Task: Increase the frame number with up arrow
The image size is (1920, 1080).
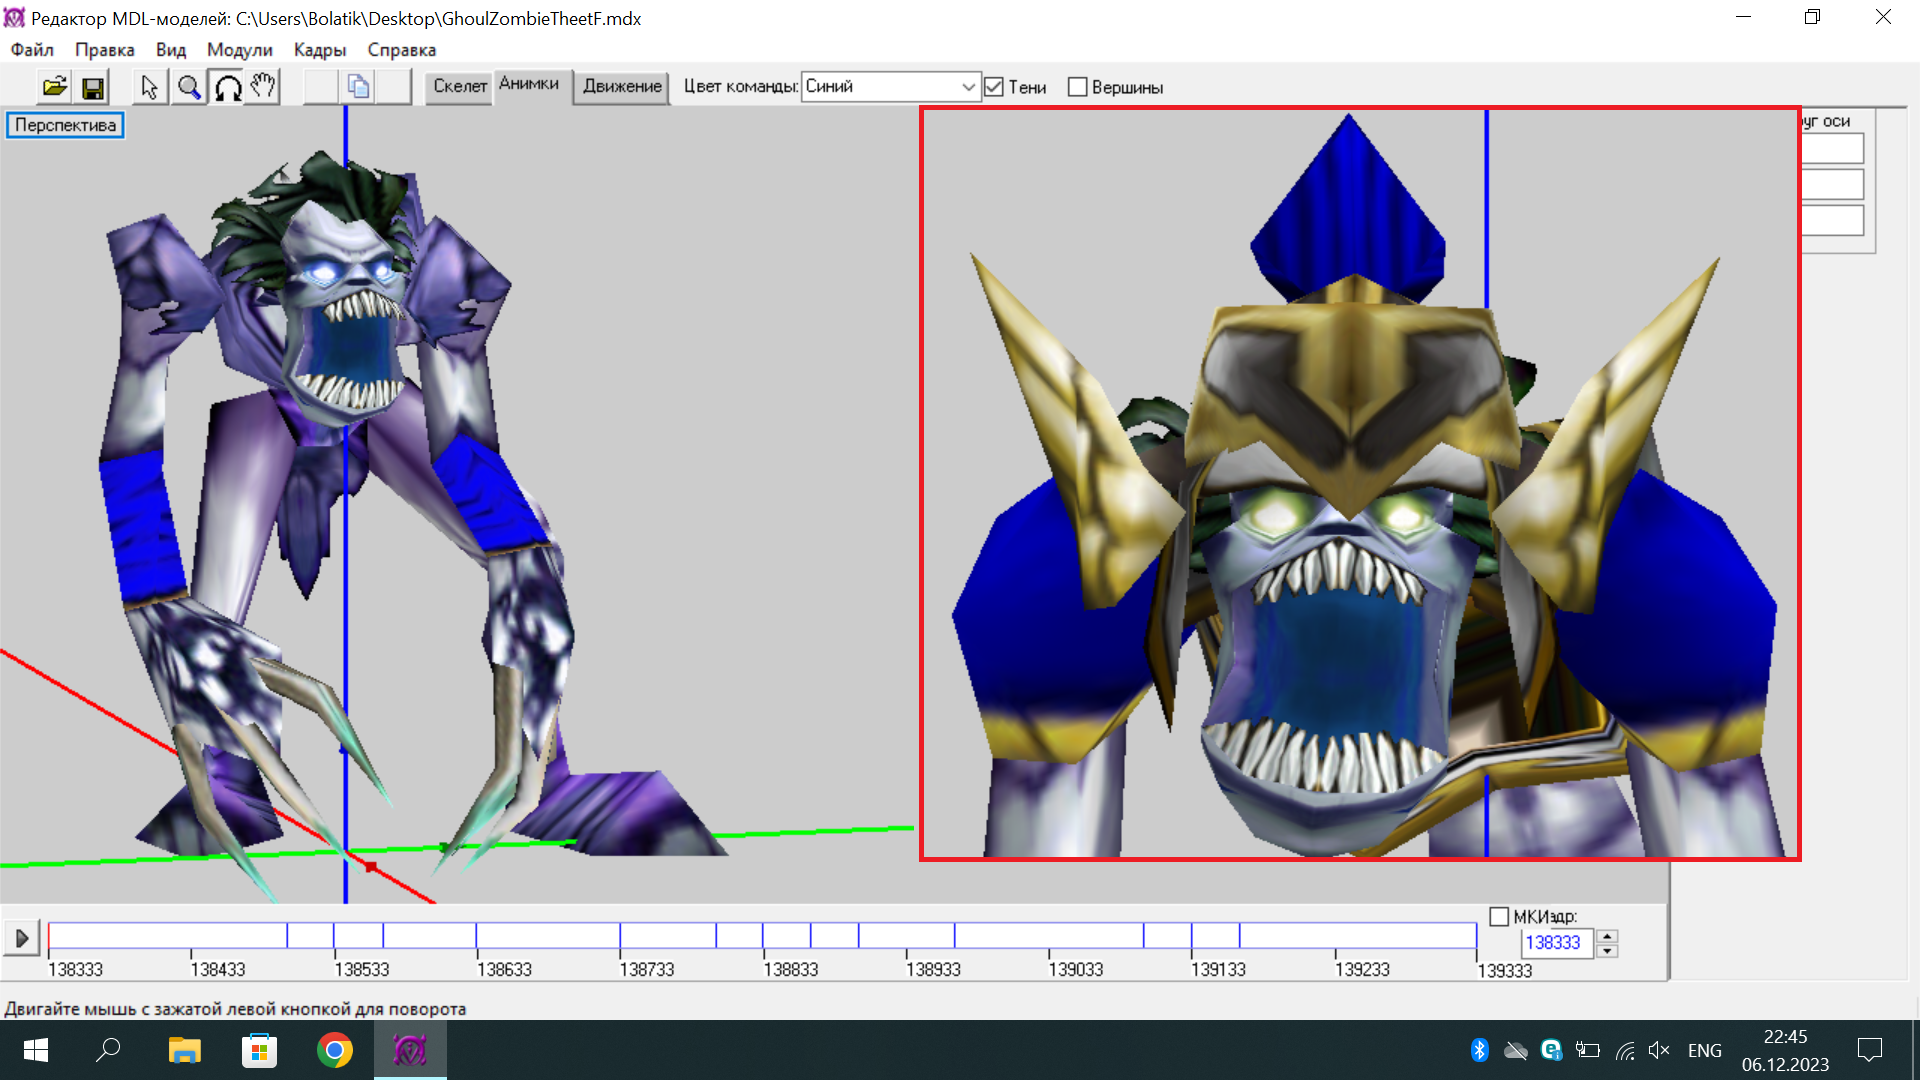Action: coord(1607,936)
